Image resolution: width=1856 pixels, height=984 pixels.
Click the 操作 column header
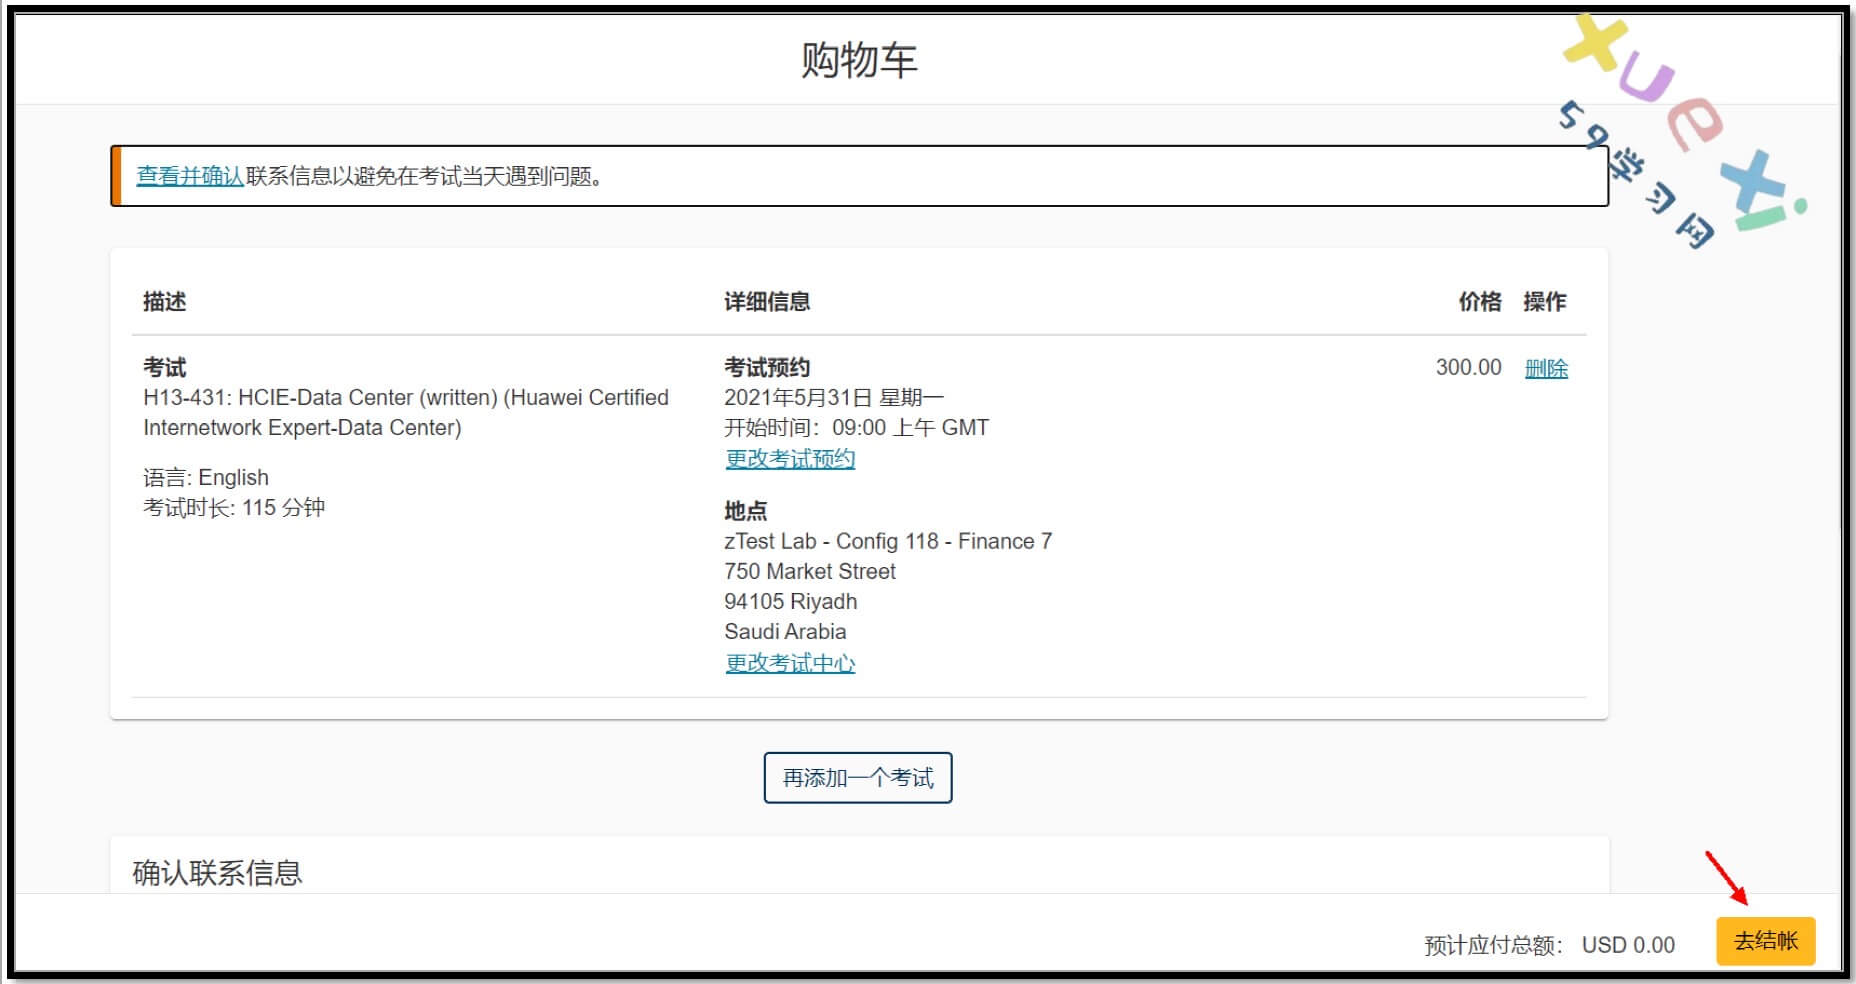pyautogui.click(x=1544, y=301)
